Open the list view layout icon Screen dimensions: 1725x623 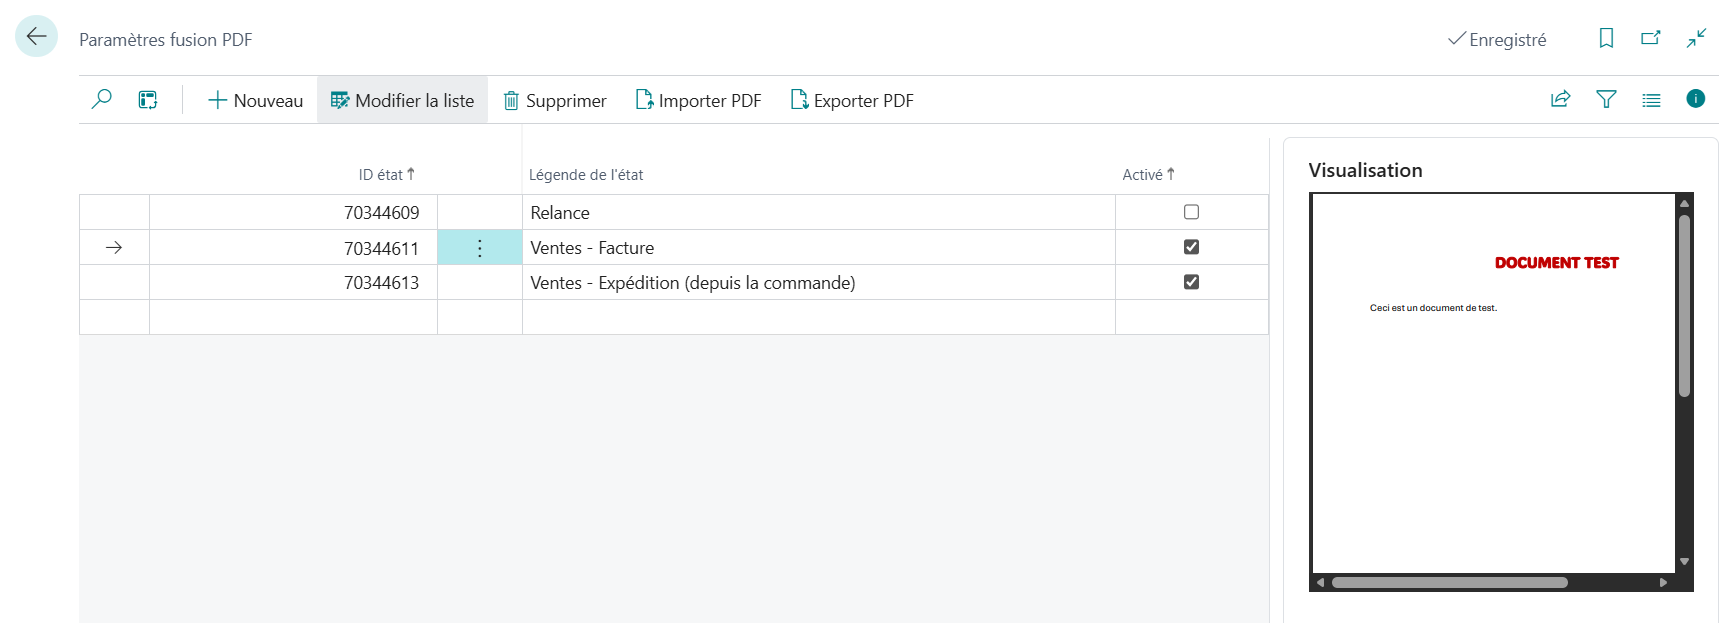[1651, 99]
